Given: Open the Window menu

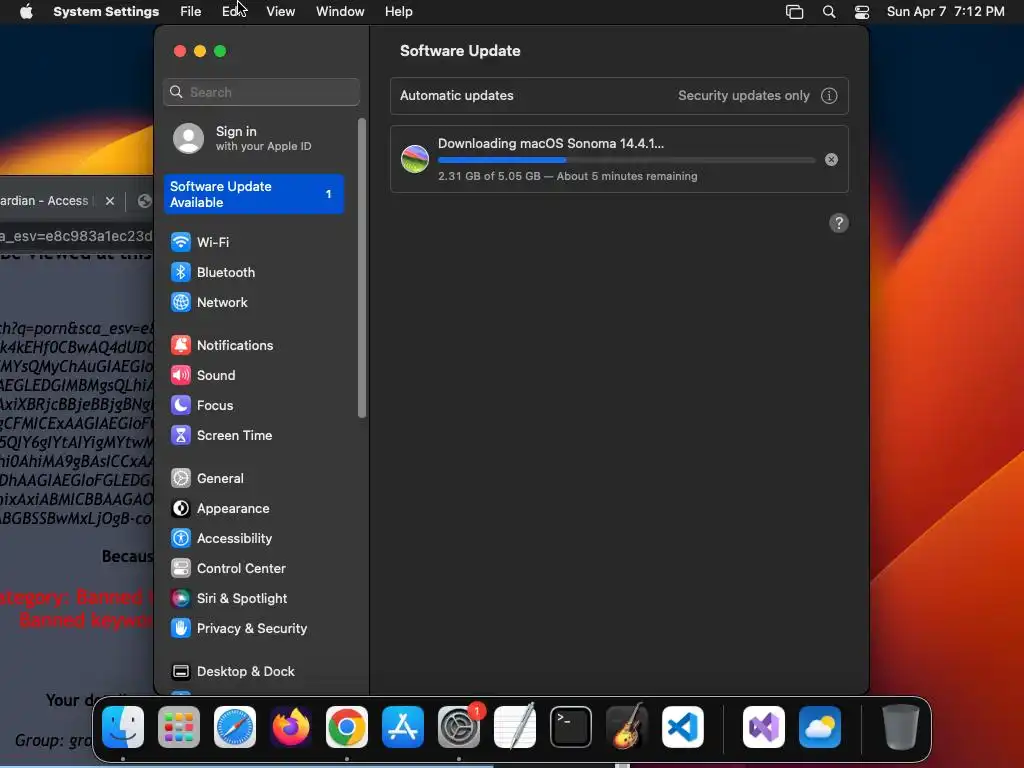Looking at the screenshot, I should (x=340, y=12).
